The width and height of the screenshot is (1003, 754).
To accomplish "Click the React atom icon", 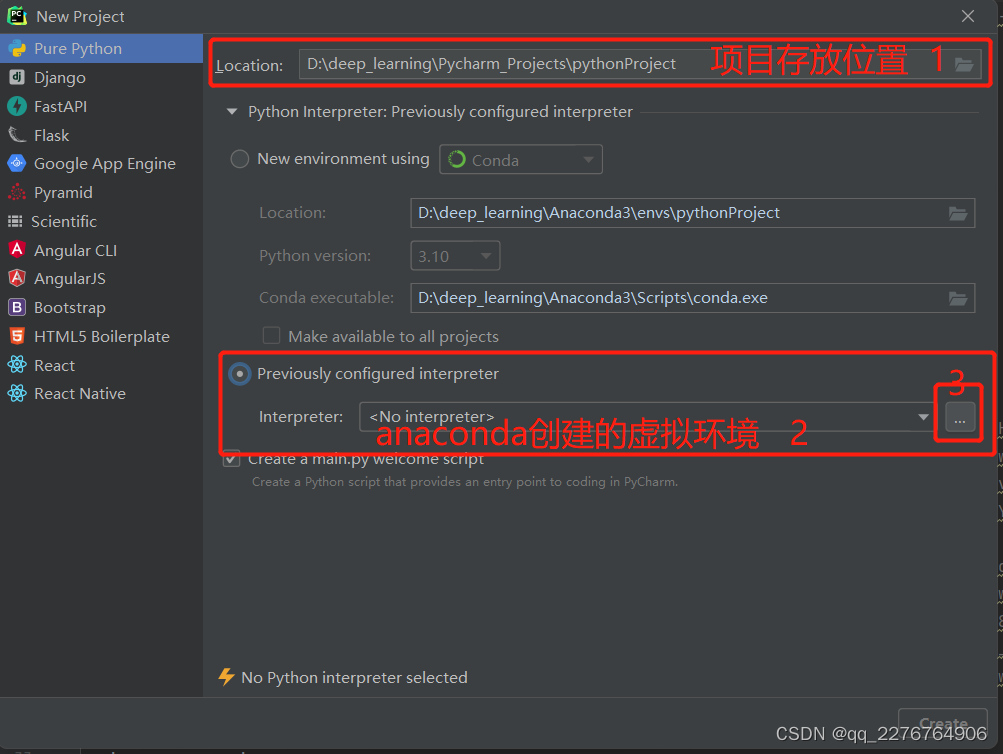I will click(x=17, y=365).
